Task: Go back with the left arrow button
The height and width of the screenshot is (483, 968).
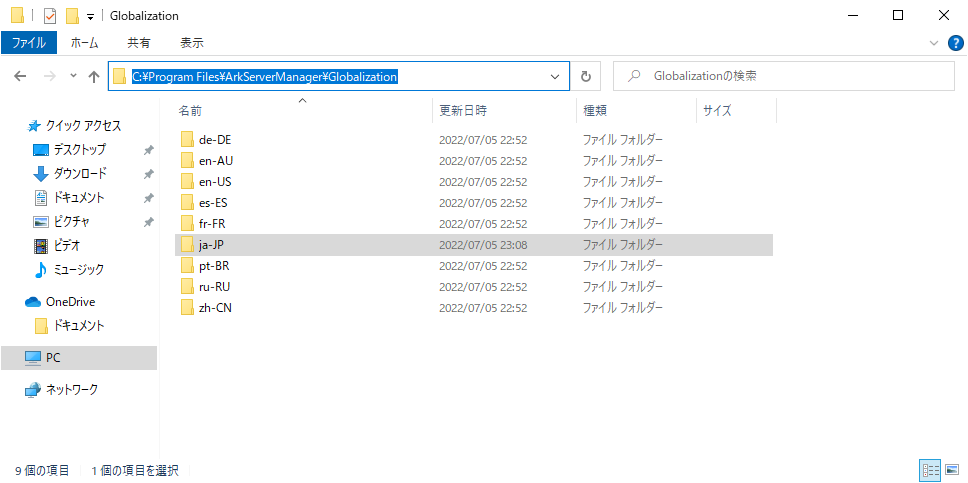Action: [20, 77]
